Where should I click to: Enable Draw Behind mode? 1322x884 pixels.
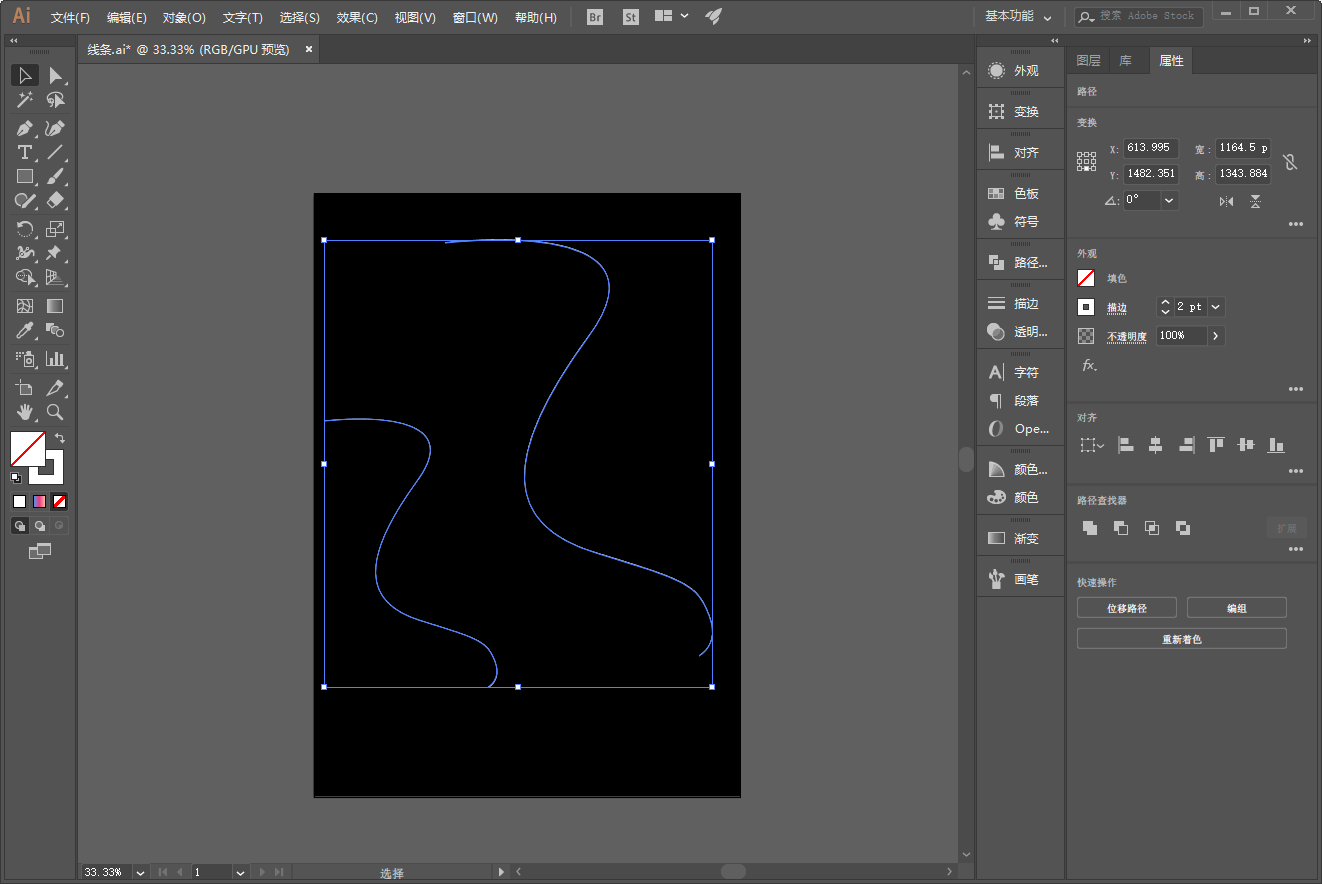click(x=40, y=525)
